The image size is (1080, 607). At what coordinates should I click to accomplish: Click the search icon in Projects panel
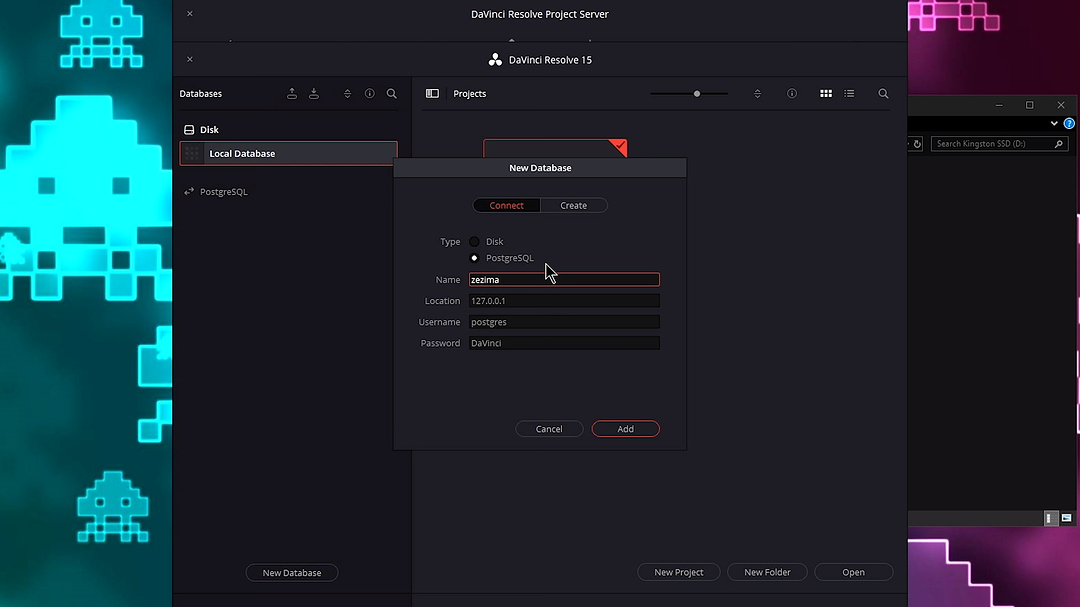(x=883, y=94)
